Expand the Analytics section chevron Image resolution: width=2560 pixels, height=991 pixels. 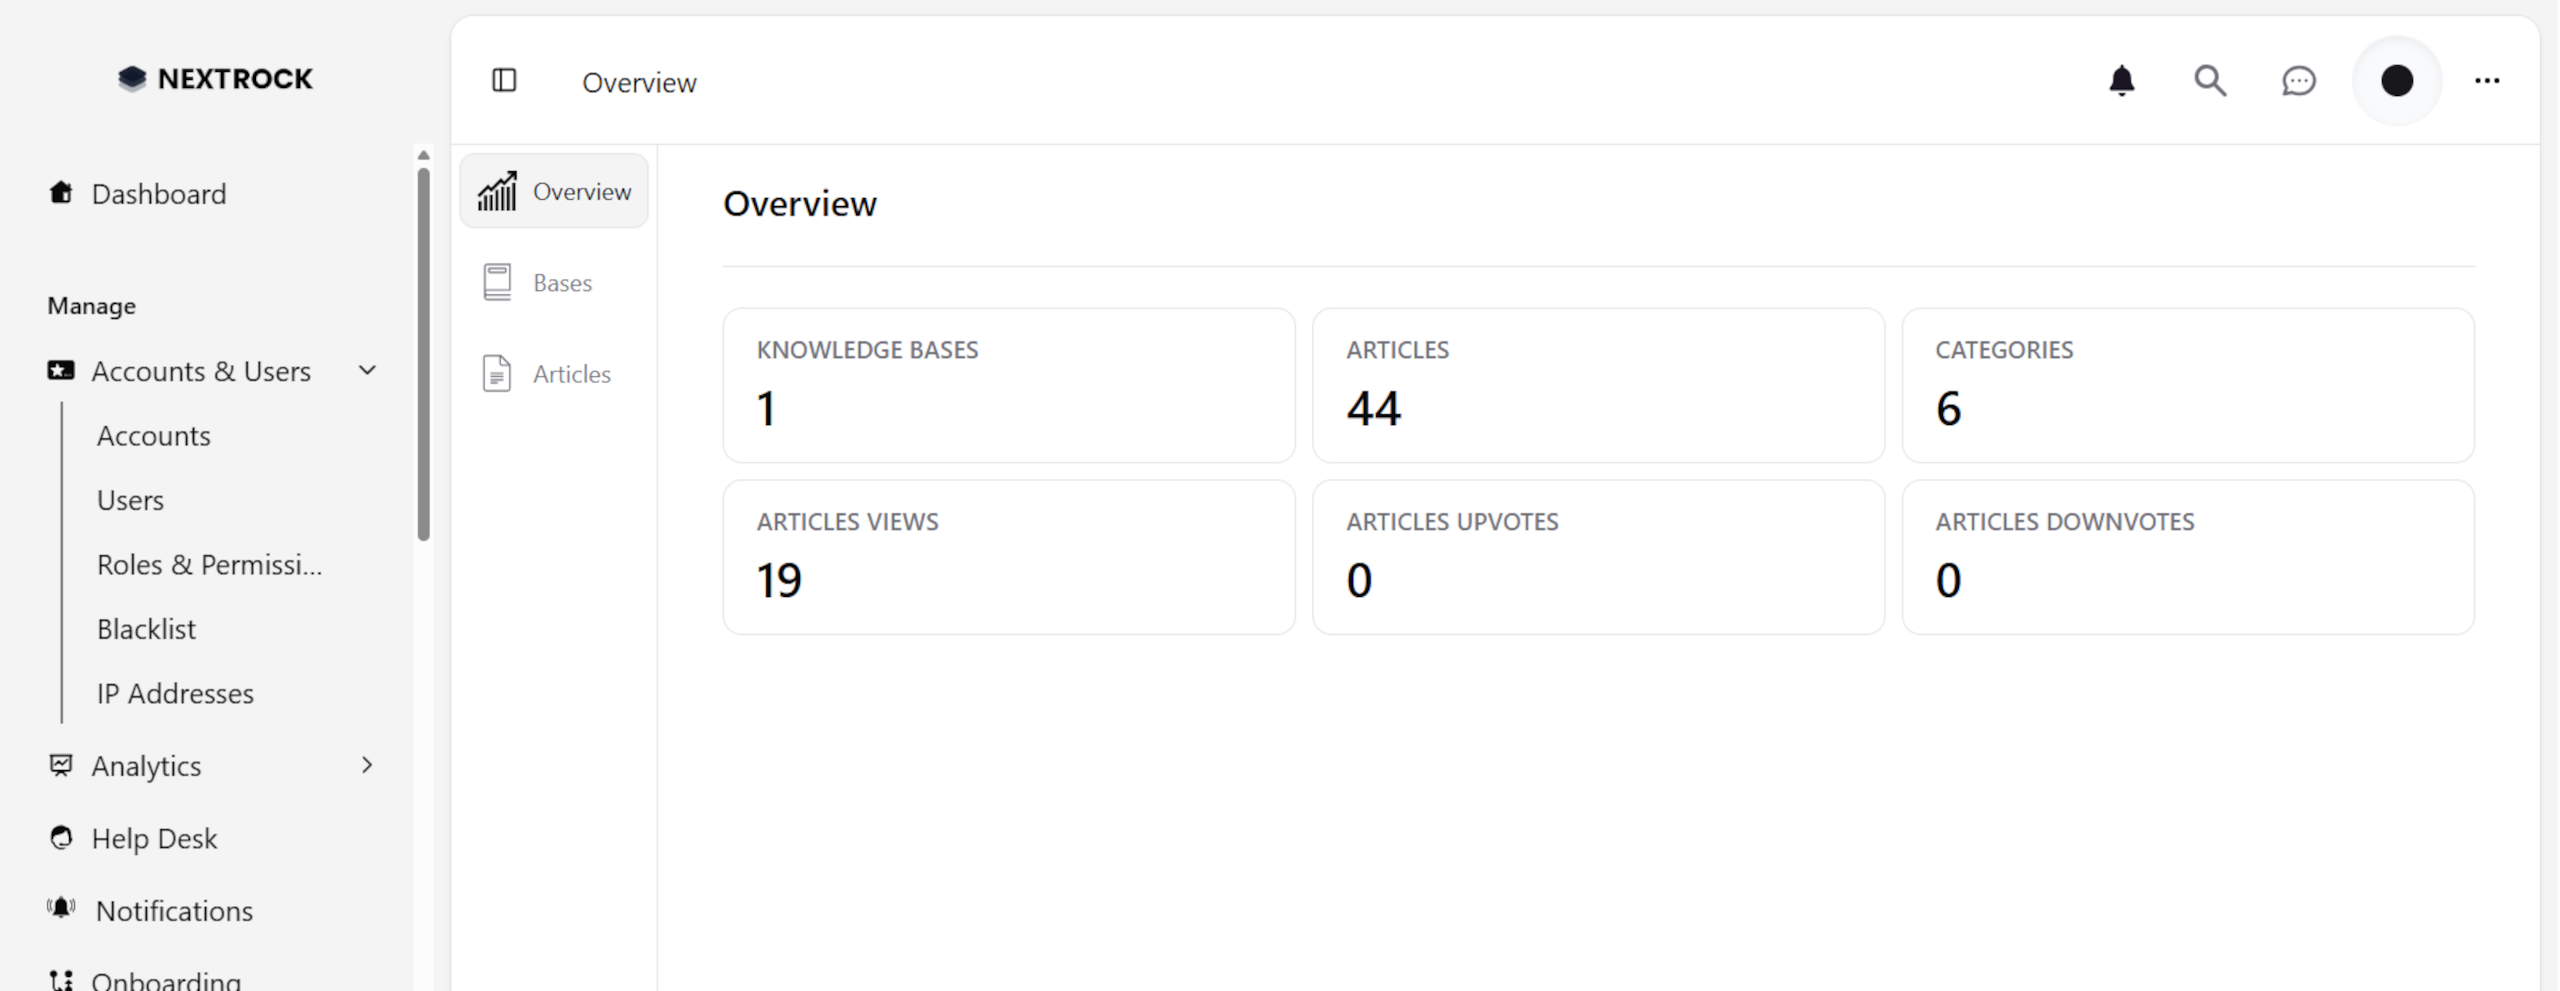pyautogui.click(x=367, y=765)
